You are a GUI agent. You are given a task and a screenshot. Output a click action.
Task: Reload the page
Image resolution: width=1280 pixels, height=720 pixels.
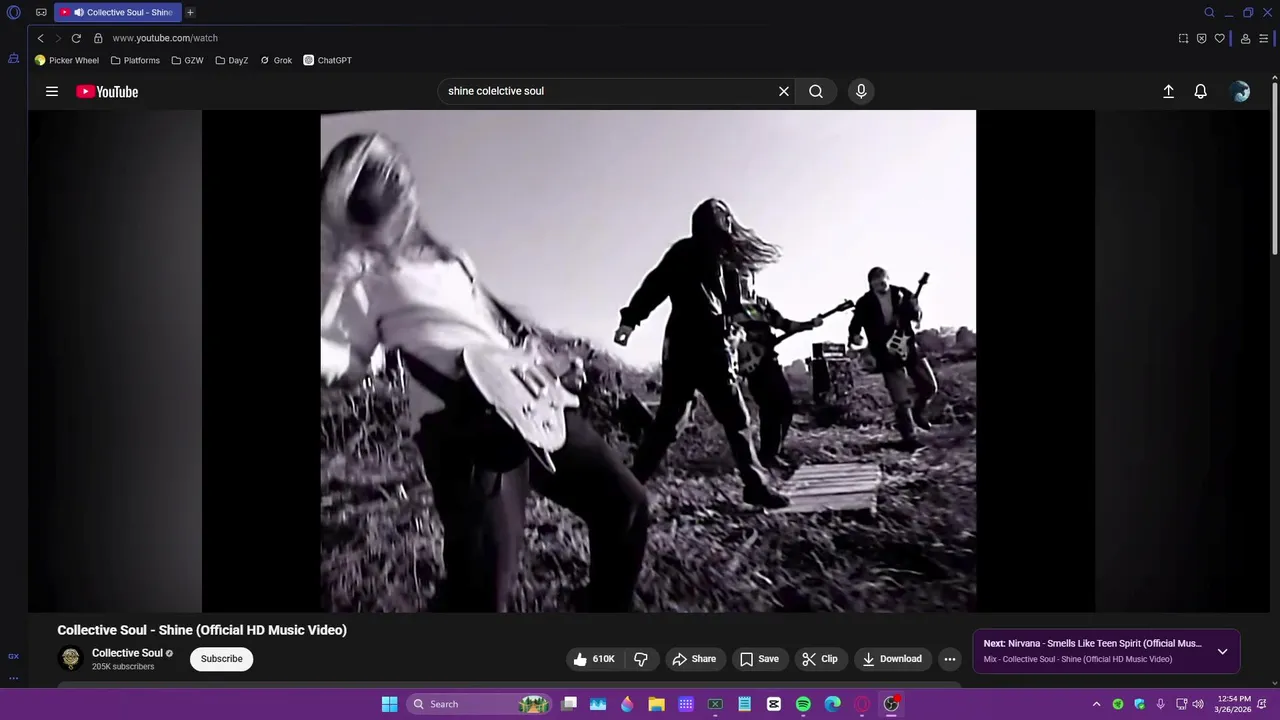(76, 38)
